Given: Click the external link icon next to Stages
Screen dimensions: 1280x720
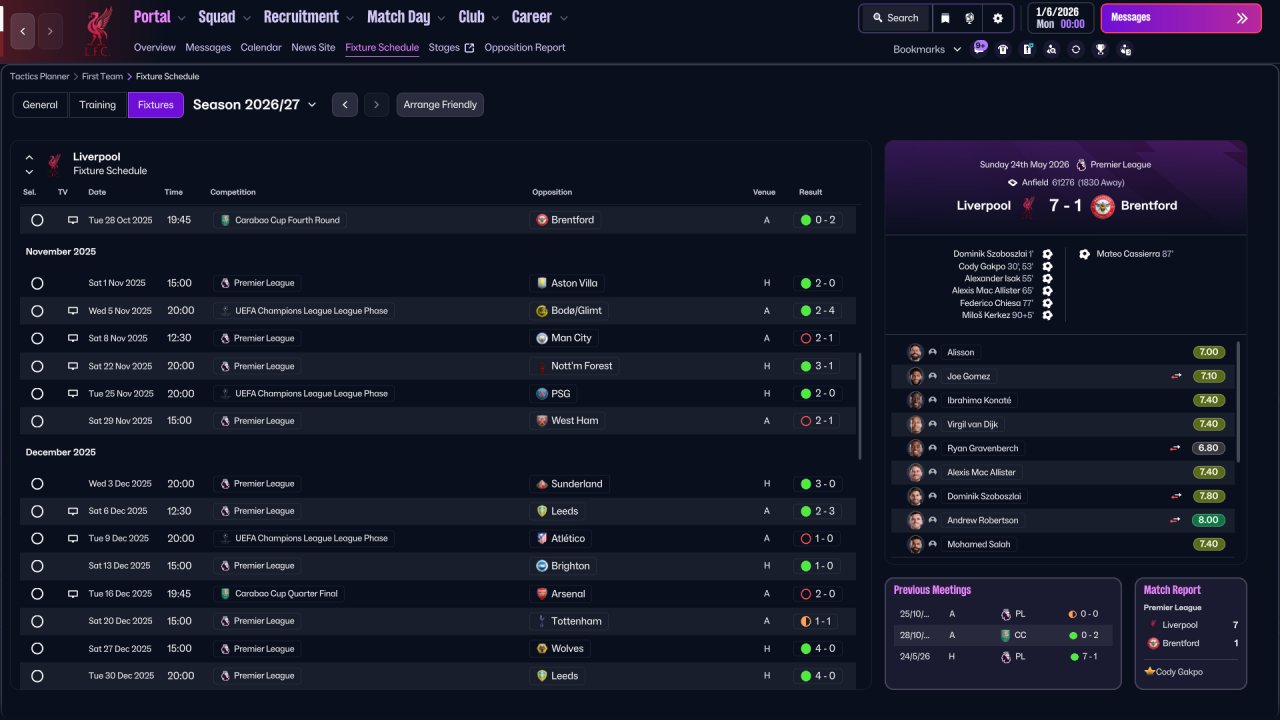Looking at the screenshot, I should (470, 48).
